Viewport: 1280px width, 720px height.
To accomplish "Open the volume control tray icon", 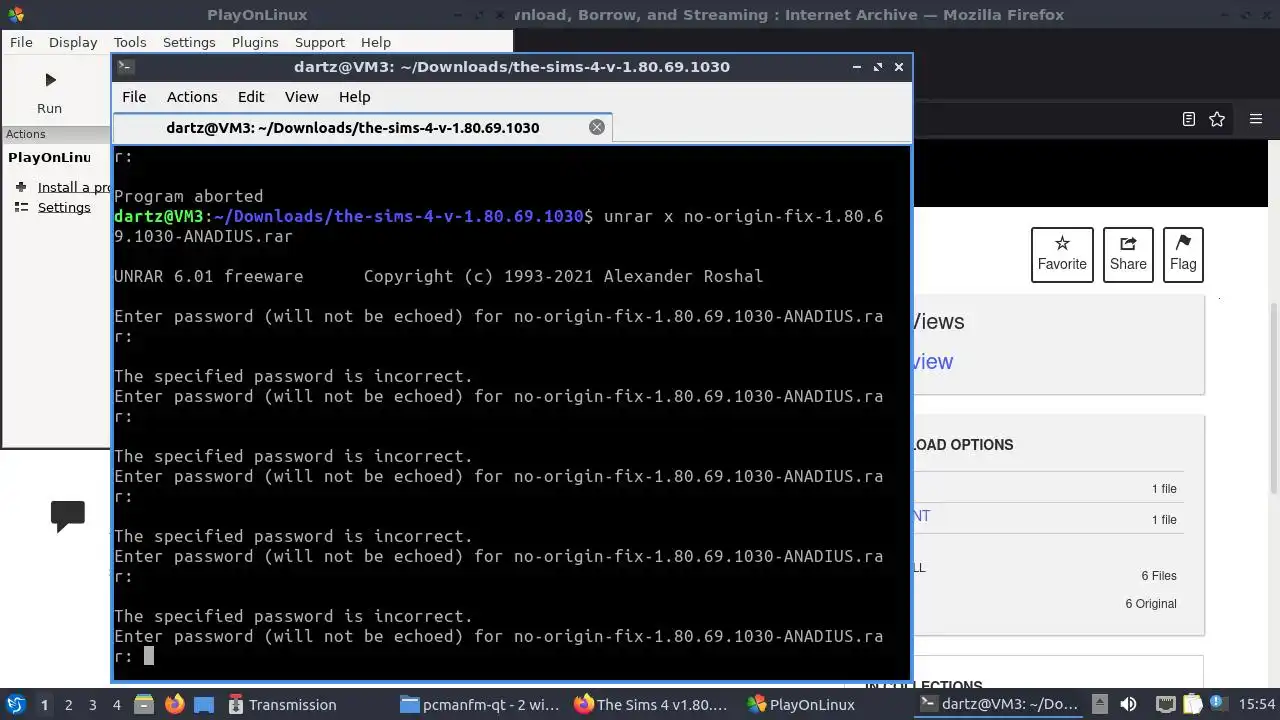I will coord(1128,705).
